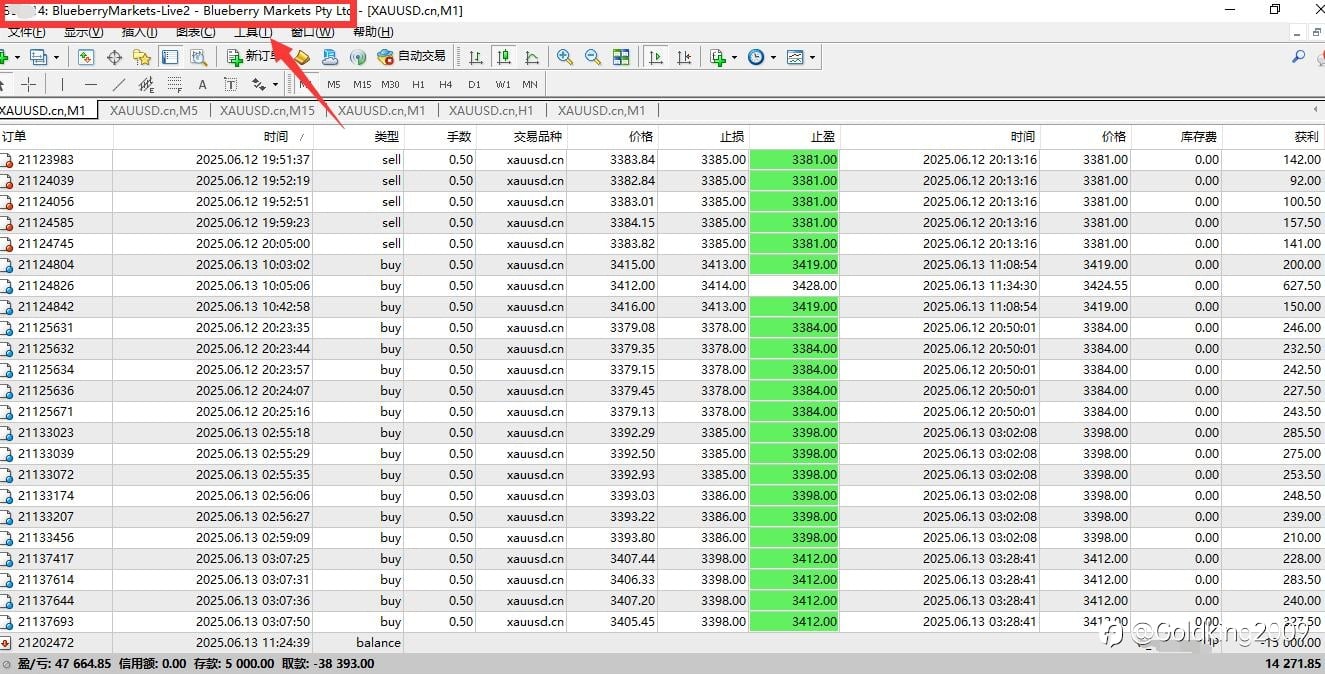Click the tile windows grid icon
This screenshot has width=1325, height=675.
(x=621, y=57)
